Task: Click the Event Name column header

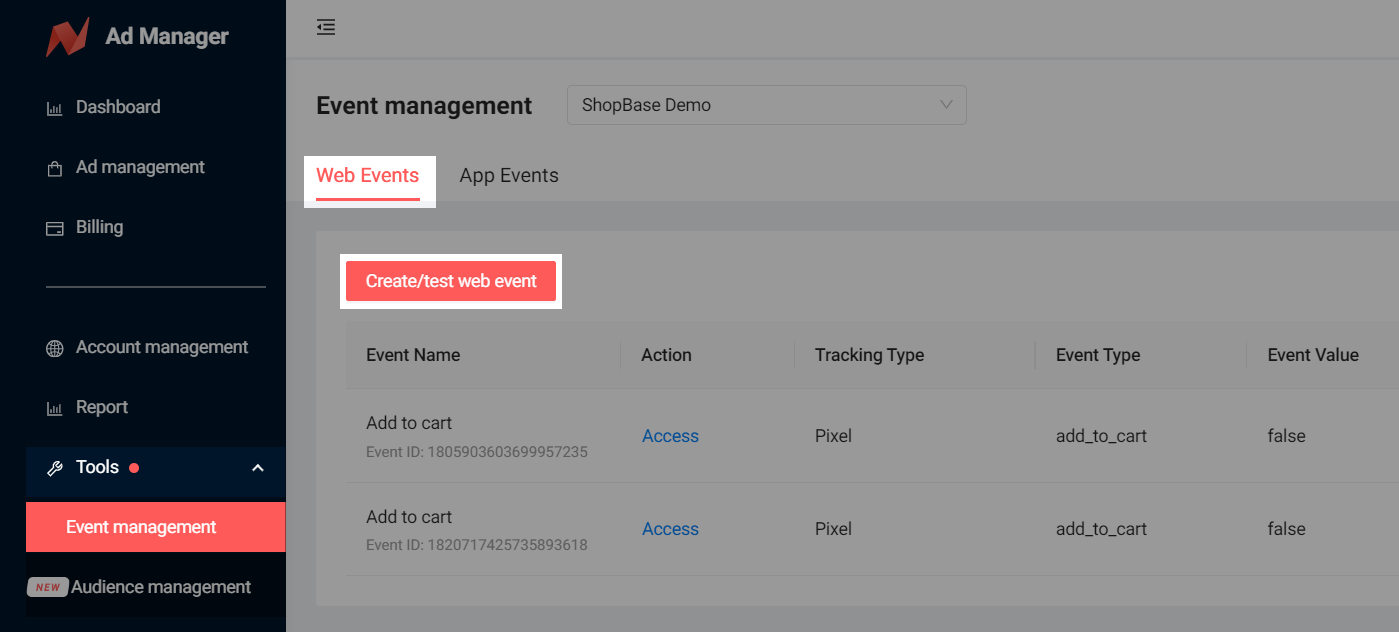Action: click(413, 355)
